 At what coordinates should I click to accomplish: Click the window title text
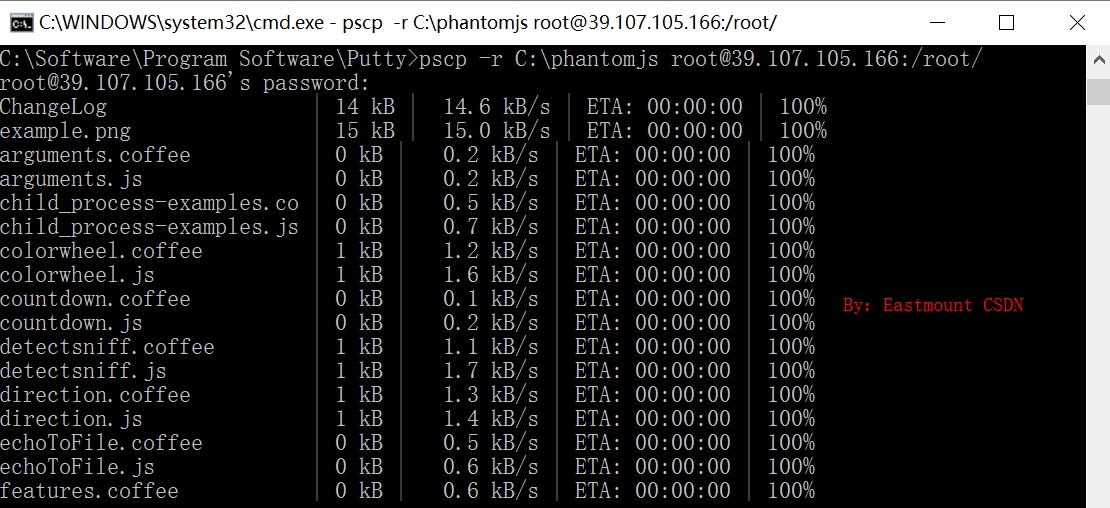[408, 23]
